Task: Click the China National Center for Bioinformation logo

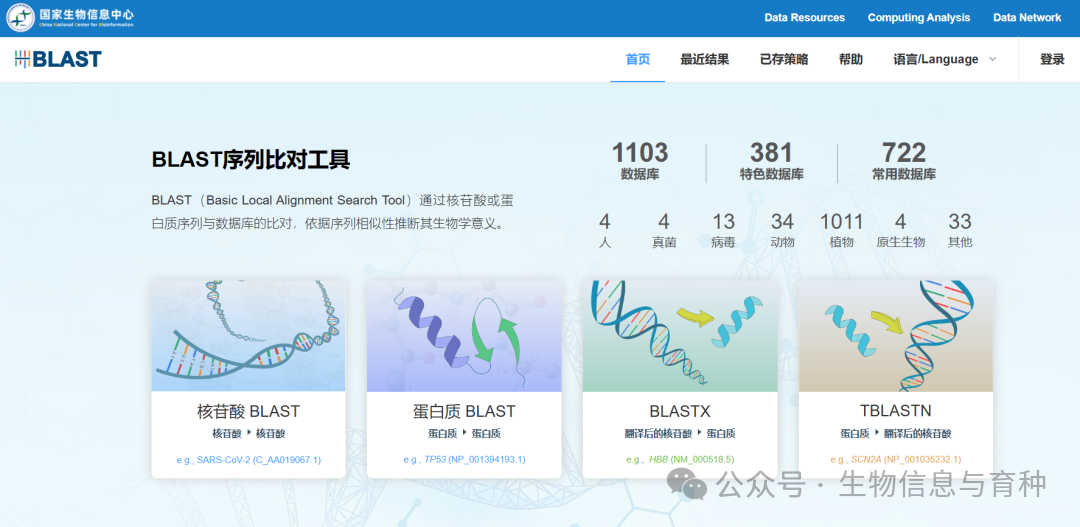Action: coord(70,17)
